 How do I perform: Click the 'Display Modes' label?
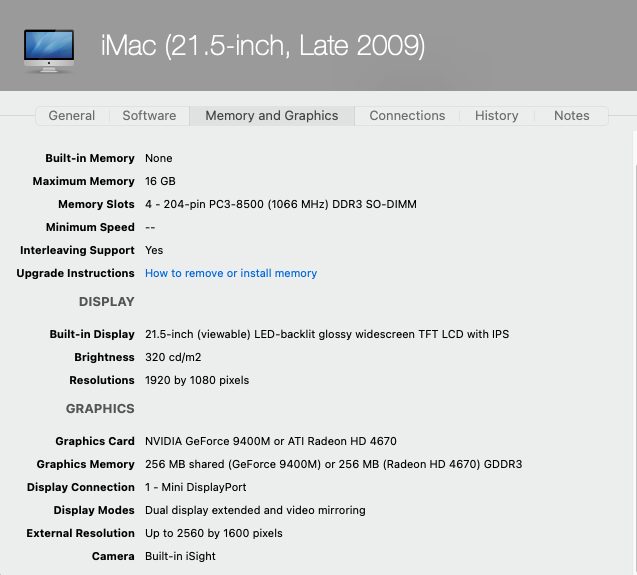point(94,510)
